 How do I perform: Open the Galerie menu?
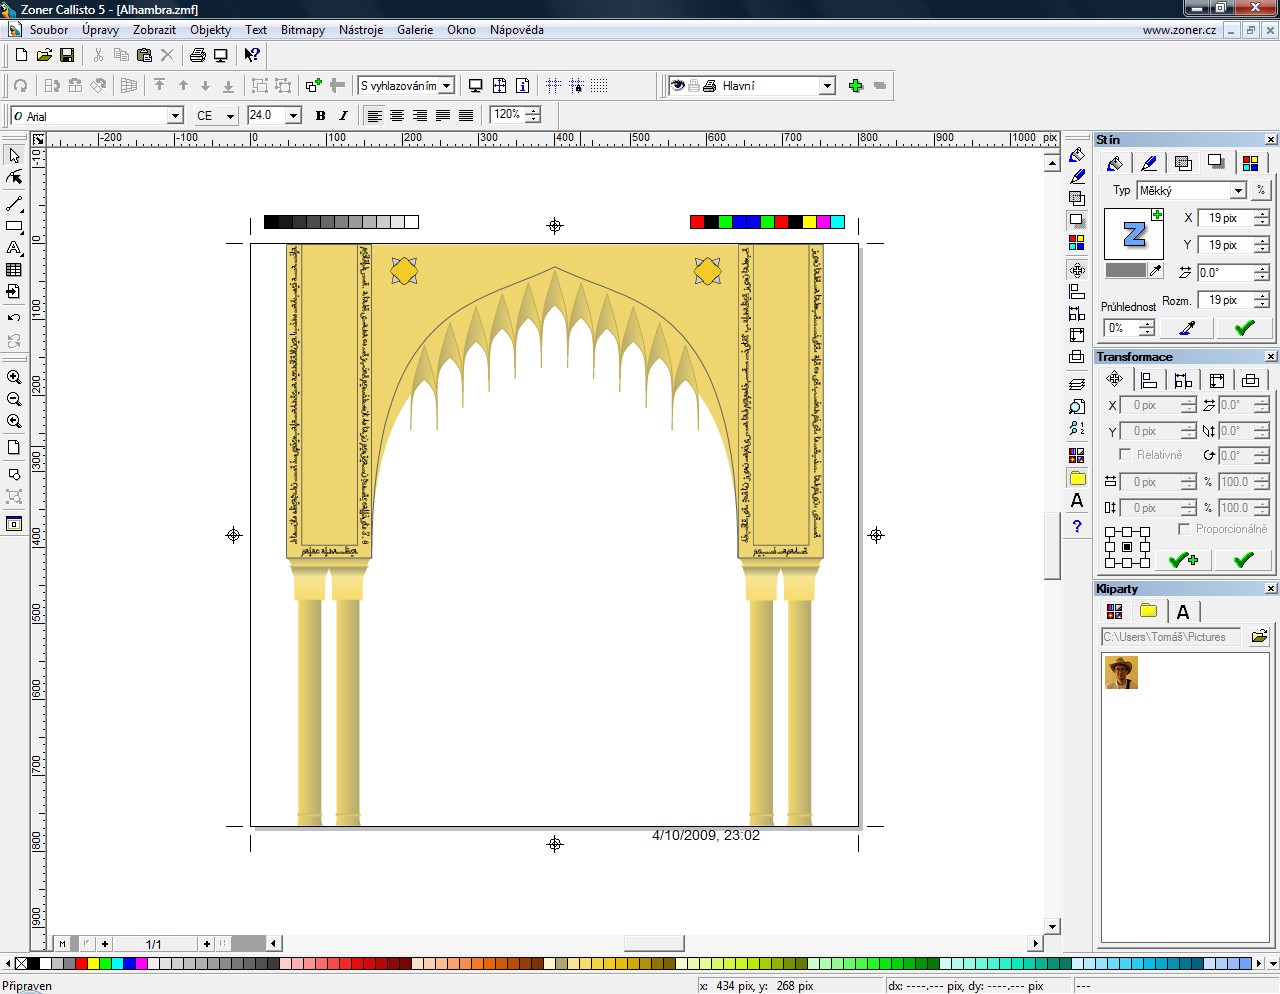[414, 30]
